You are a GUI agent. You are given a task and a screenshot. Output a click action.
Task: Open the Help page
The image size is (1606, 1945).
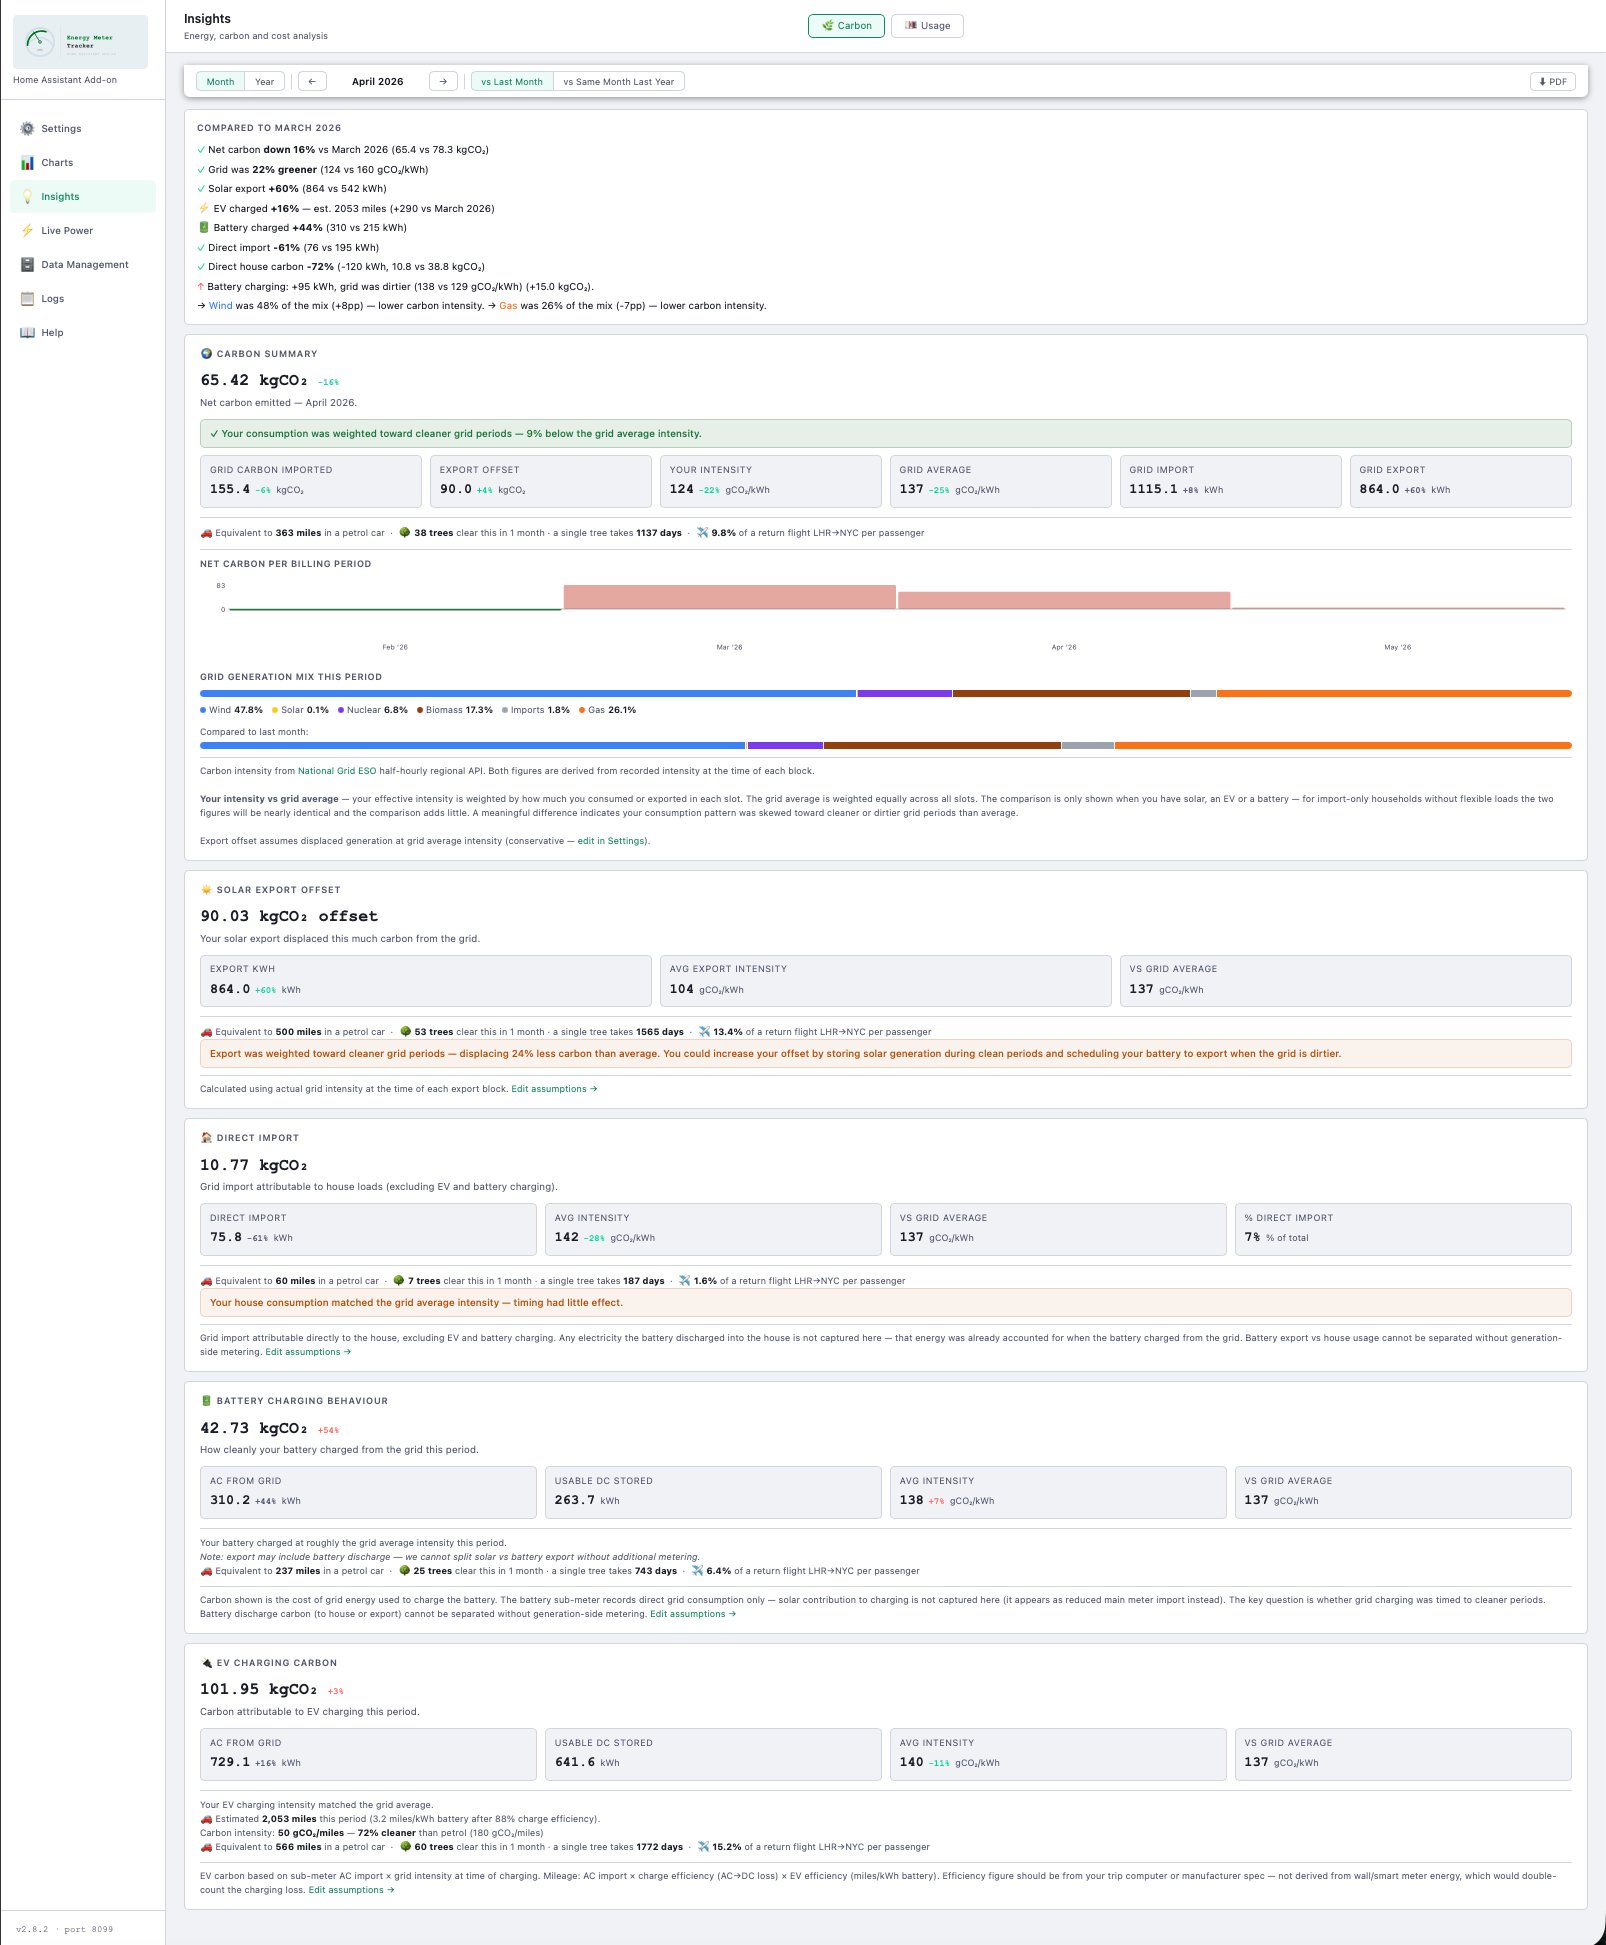83,333
